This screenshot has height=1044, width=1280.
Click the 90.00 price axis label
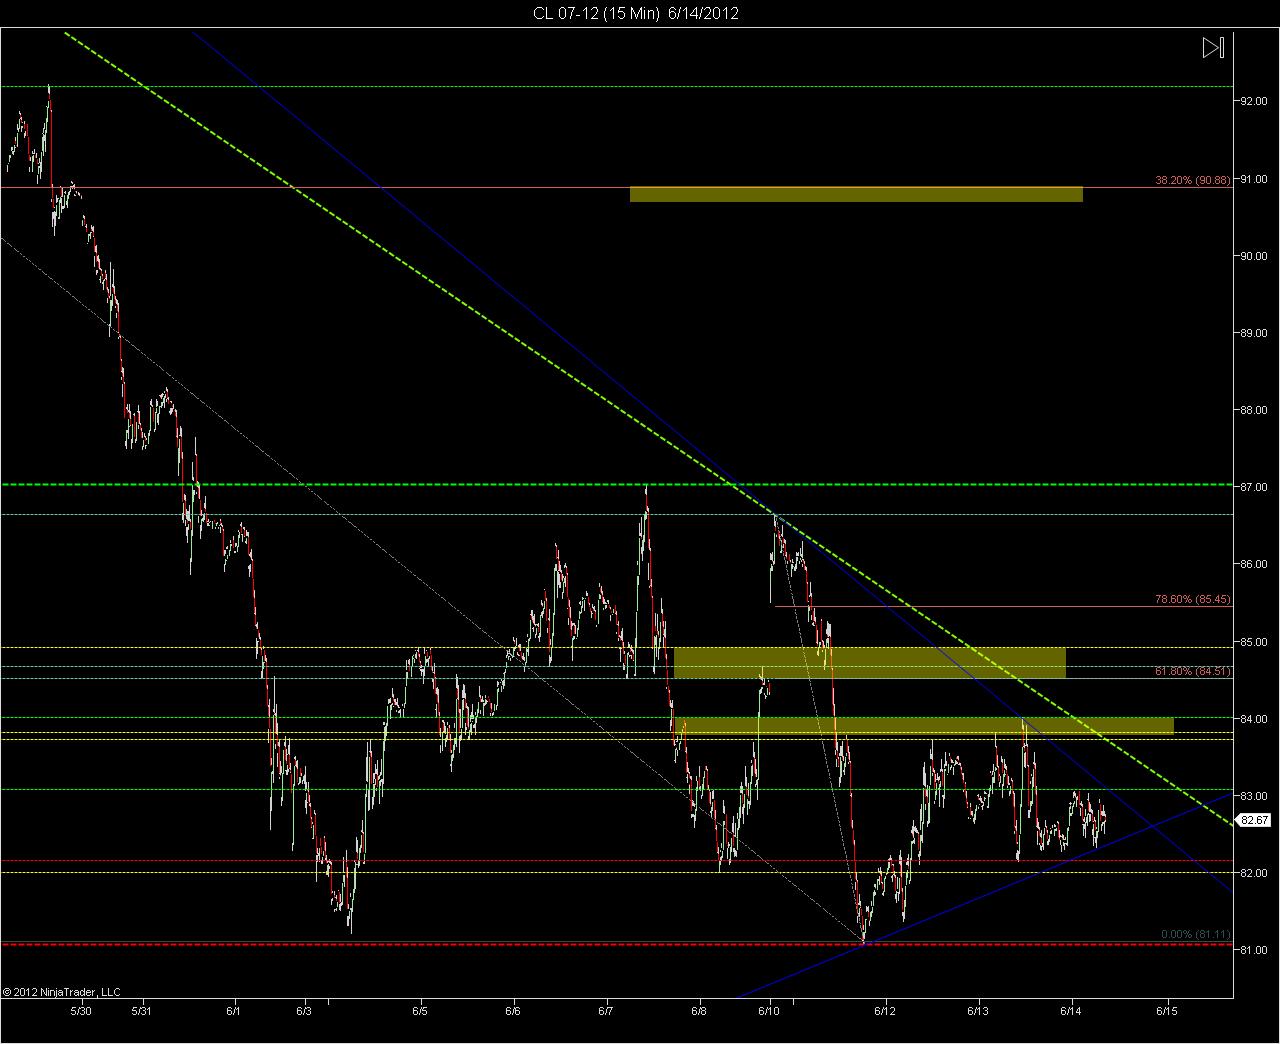(x=1254, y=256)
